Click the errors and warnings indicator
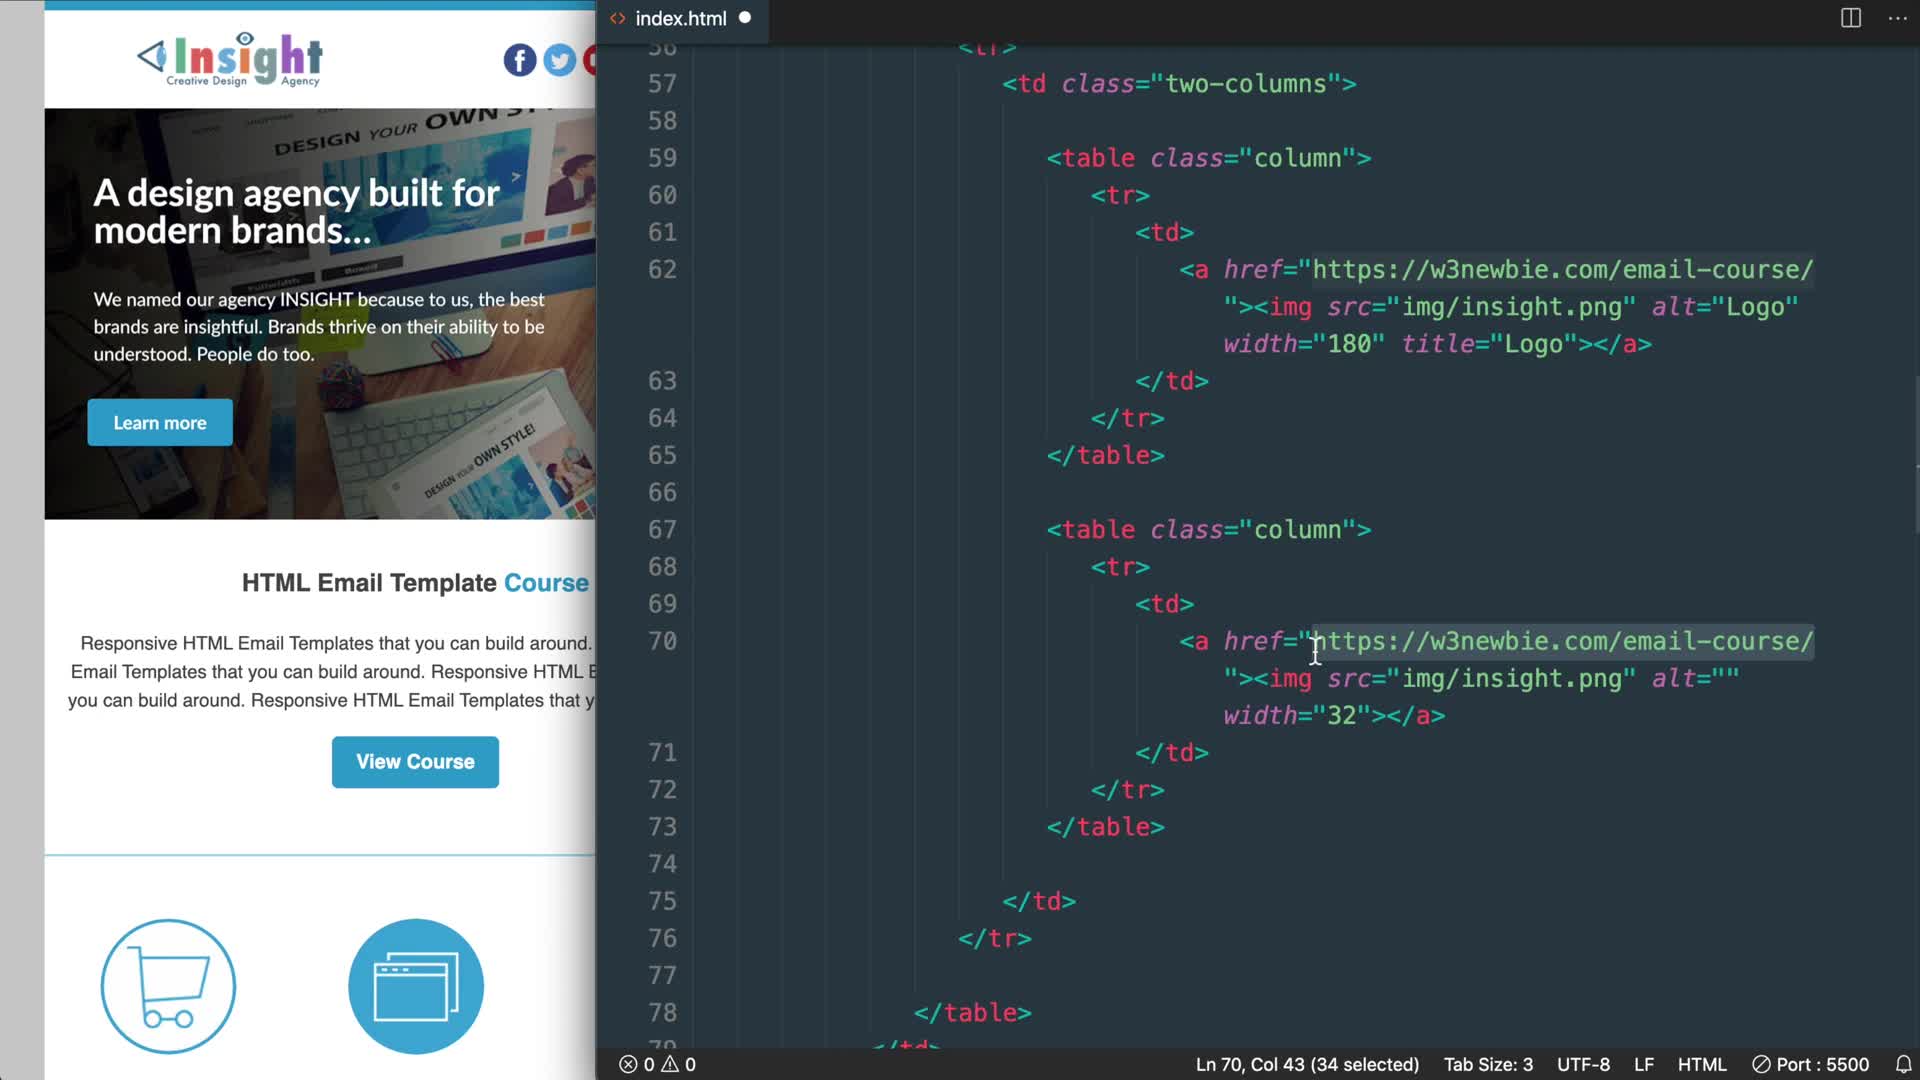 (657, 1064)
